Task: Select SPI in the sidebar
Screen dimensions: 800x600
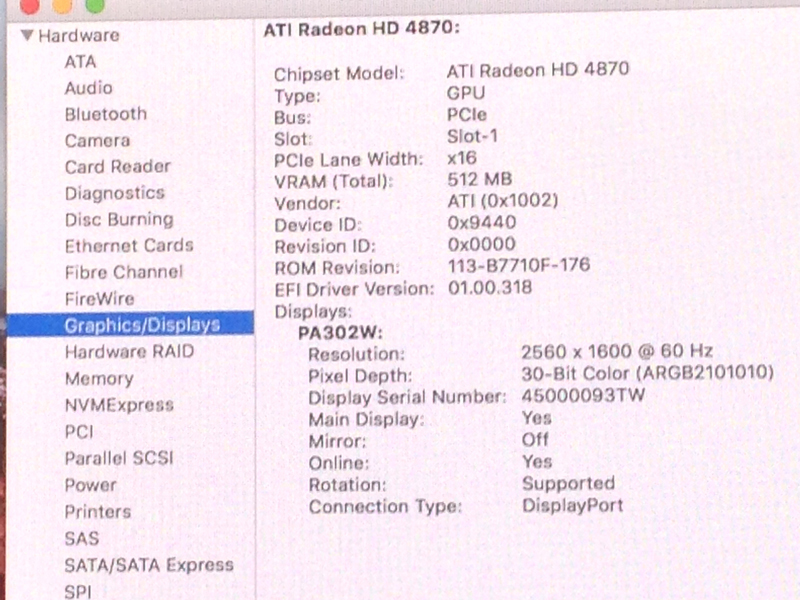Action: pyautogui.click(x=78, y=592)
